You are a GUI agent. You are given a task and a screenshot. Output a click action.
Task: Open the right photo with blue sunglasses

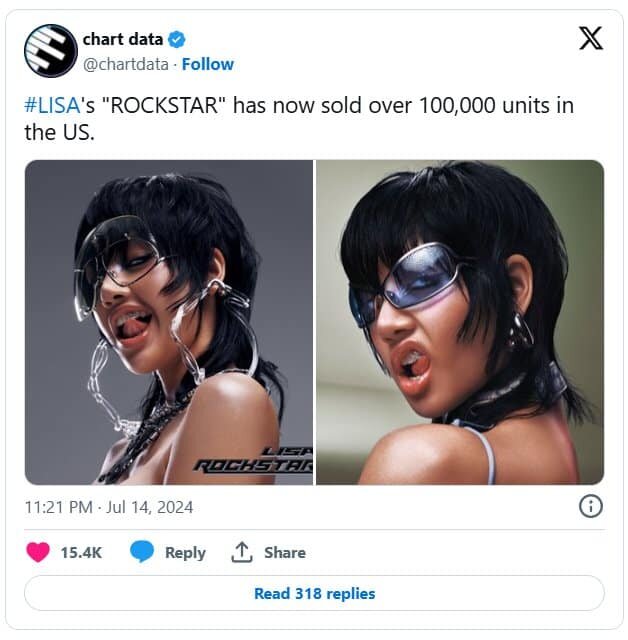tap(460, 322)
